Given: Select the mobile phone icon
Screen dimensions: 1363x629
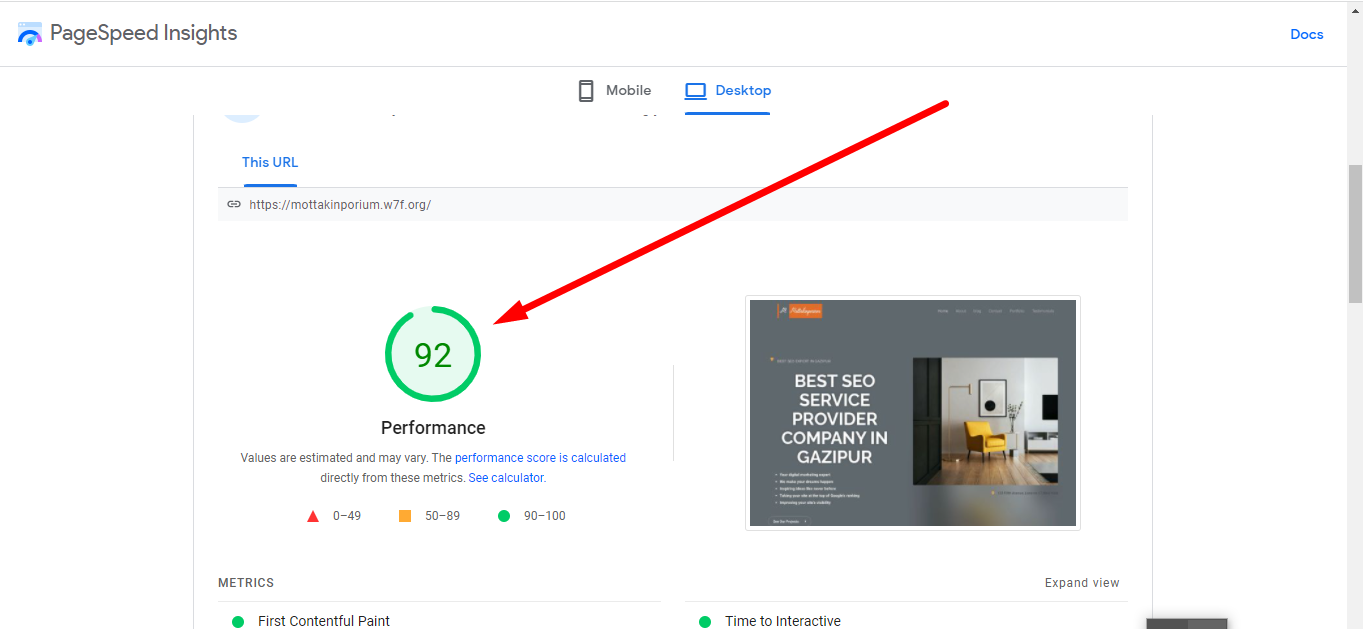Looking at the screenshot, I should click(585, 90).
